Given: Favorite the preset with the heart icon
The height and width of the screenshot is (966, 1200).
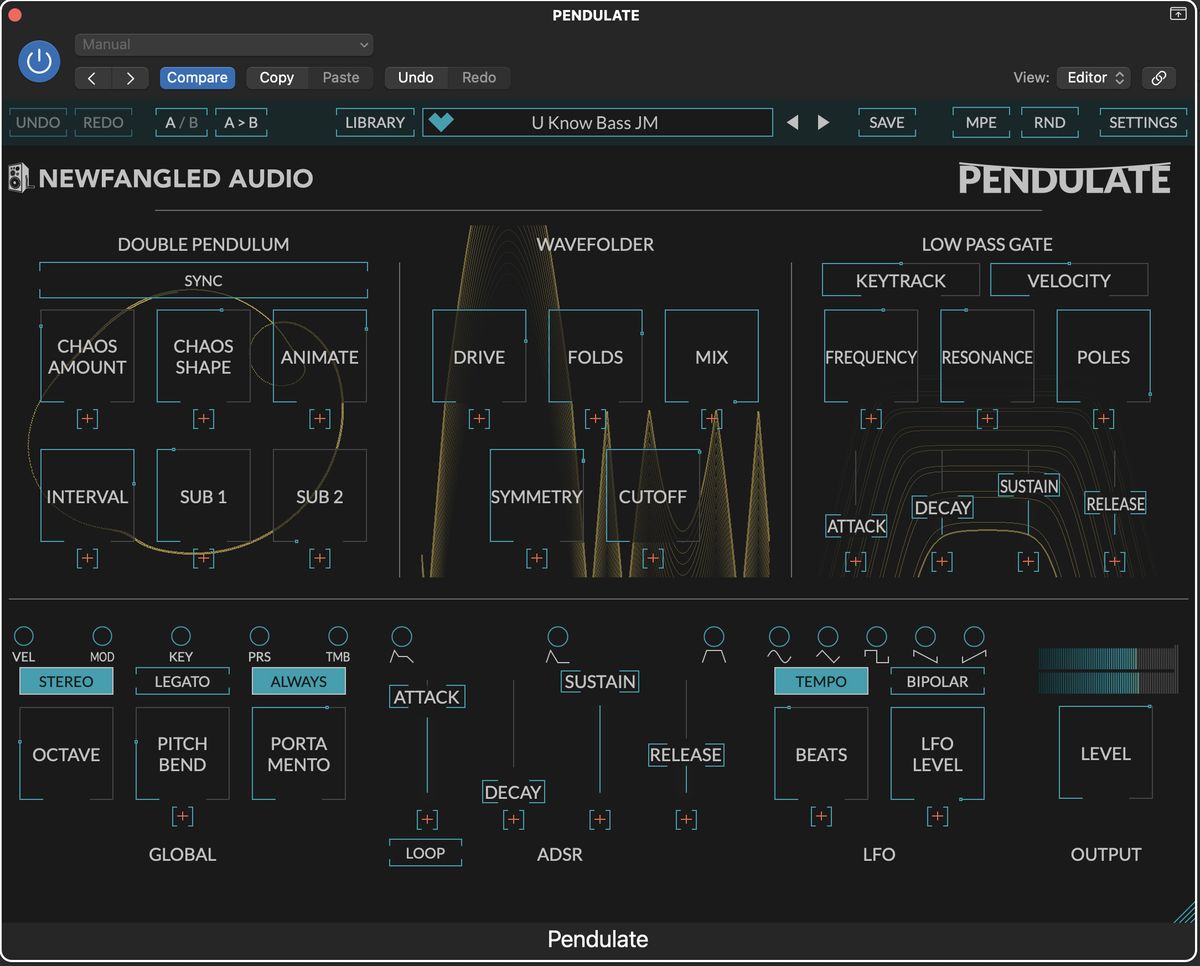Looking at the screenshot, I should point(441,122).
